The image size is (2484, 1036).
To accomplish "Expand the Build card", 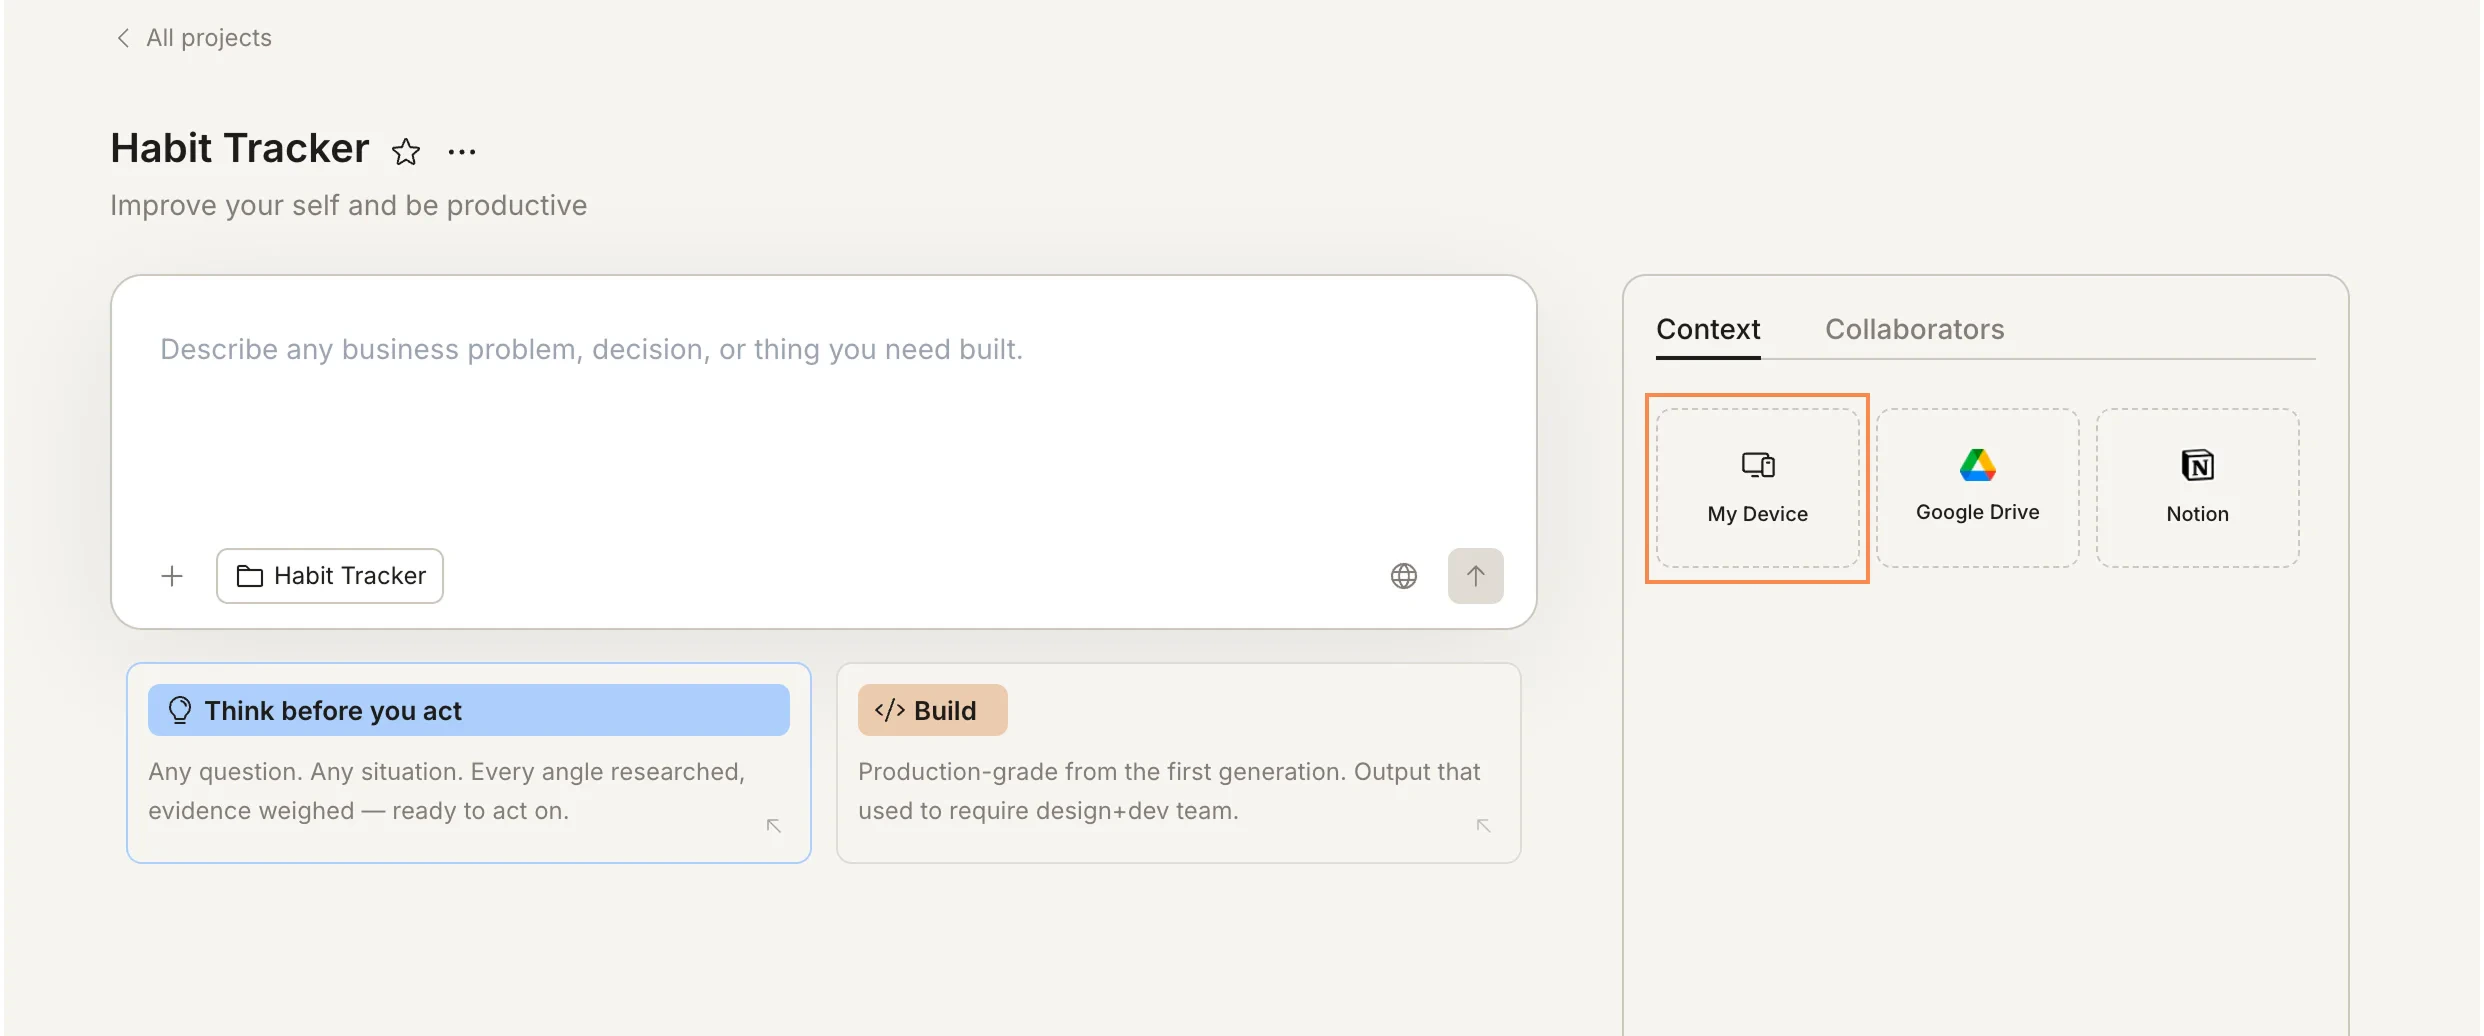I will tap(1483, 824).
